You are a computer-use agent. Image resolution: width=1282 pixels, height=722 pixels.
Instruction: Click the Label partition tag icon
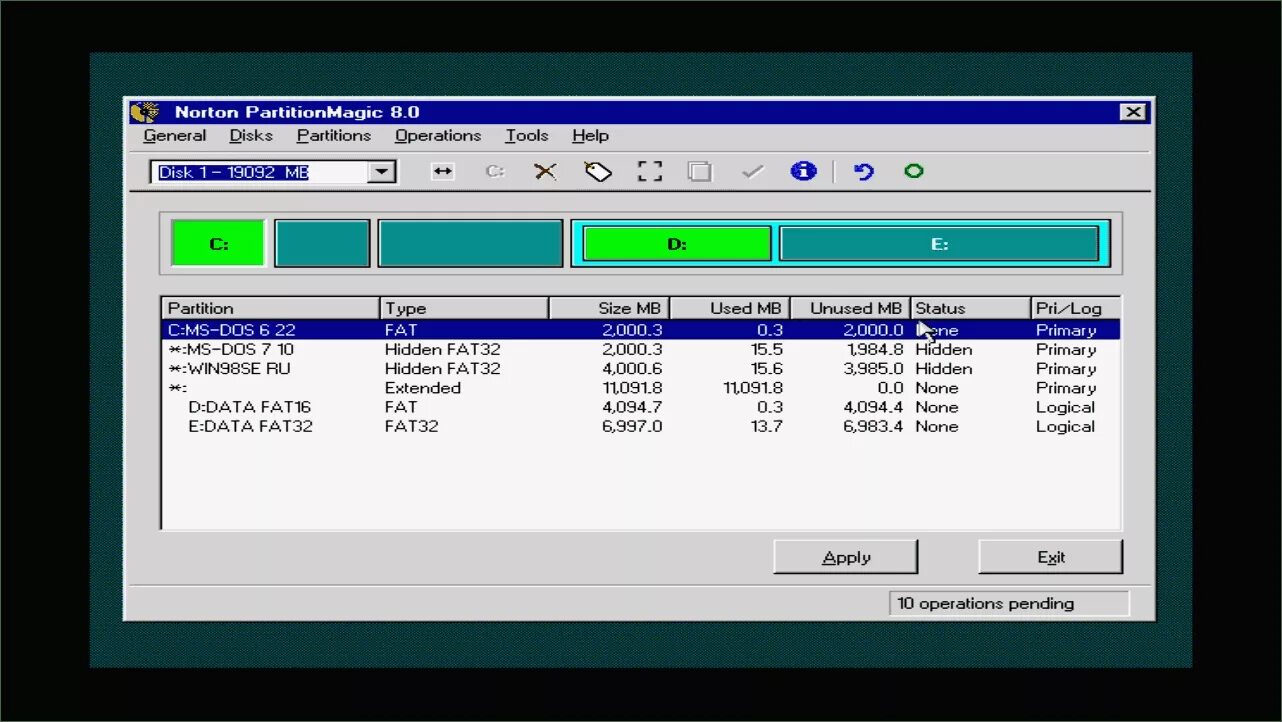tap(598, 172)
